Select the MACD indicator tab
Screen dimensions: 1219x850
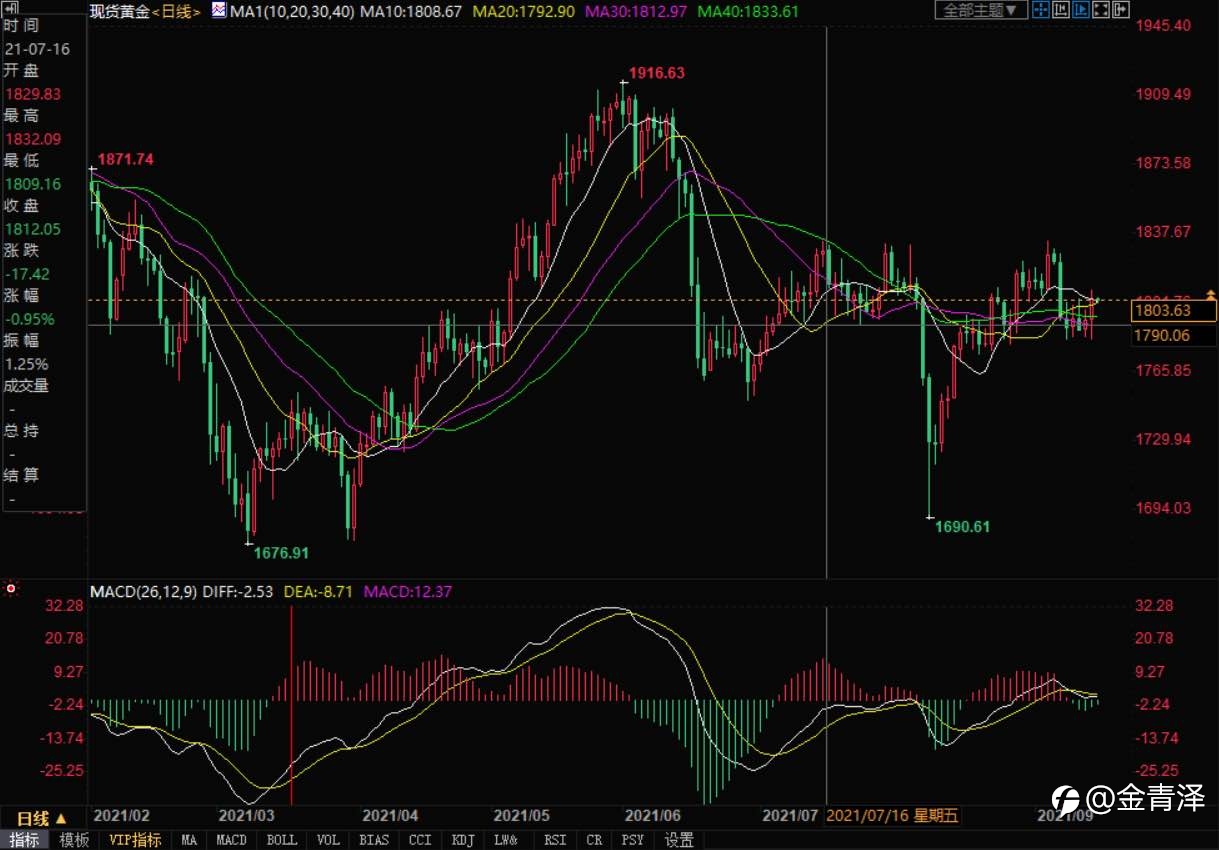232,840
